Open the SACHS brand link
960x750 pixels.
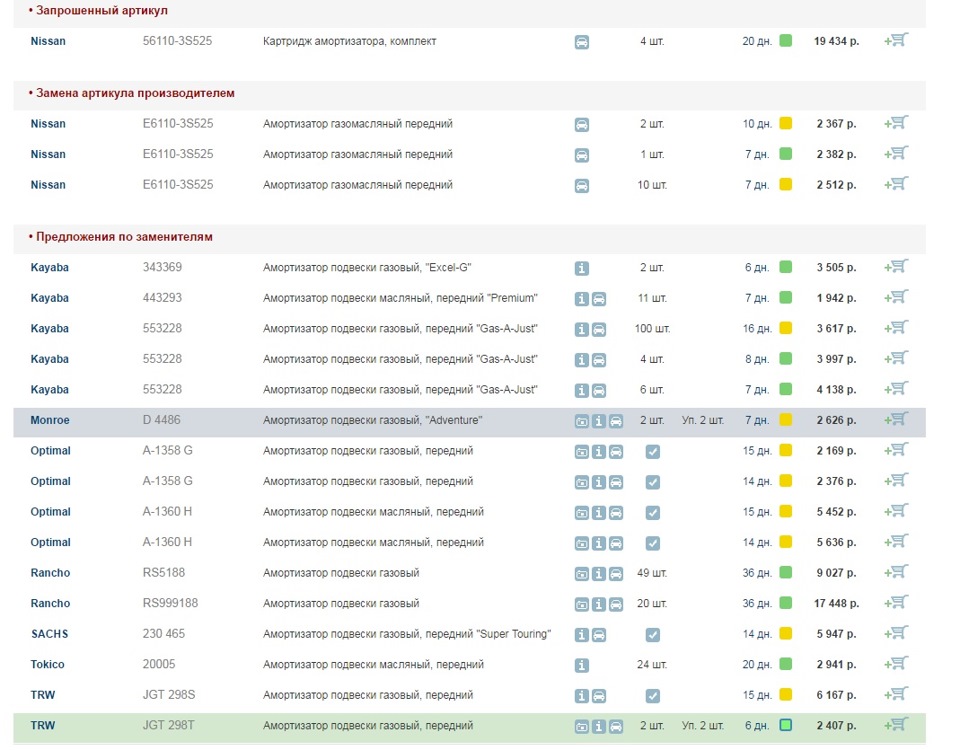tap(49, 634)
